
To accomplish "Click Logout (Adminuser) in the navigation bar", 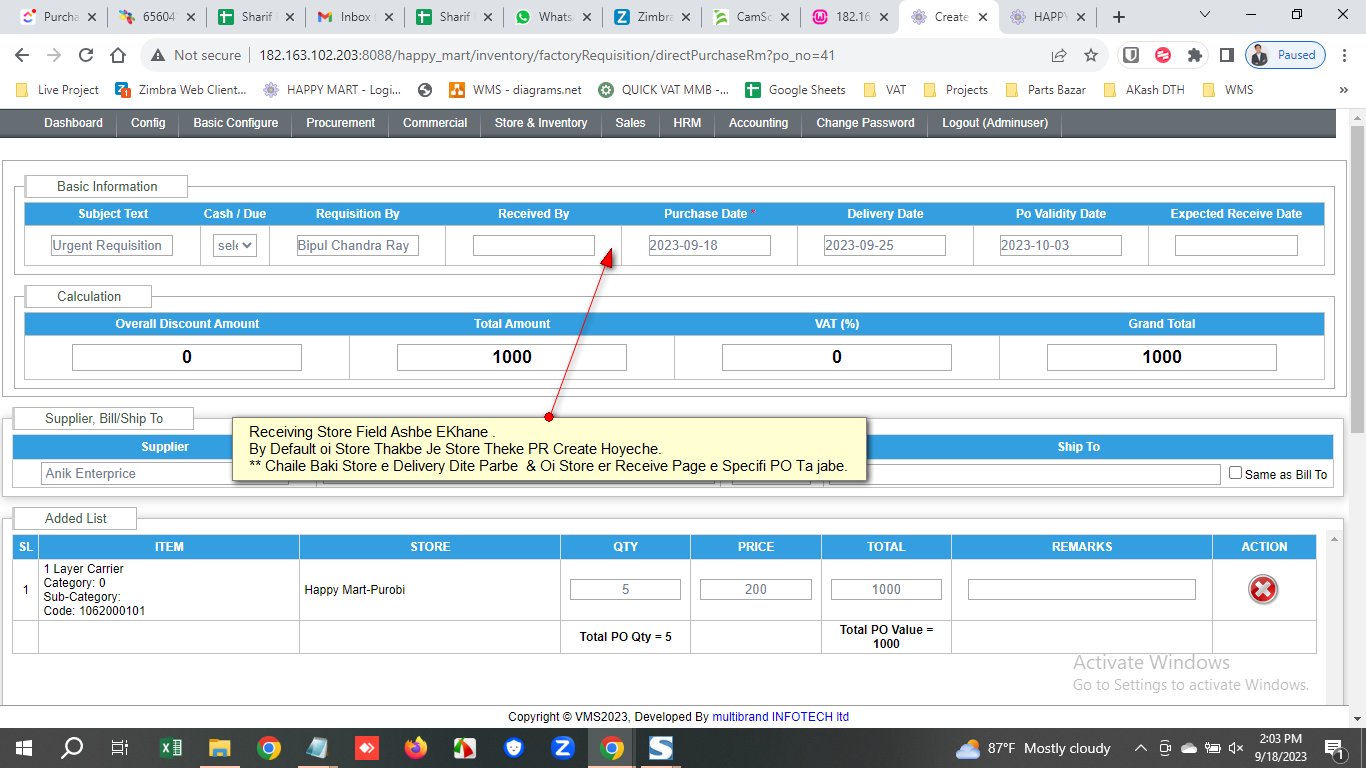I will pos(994,123).
